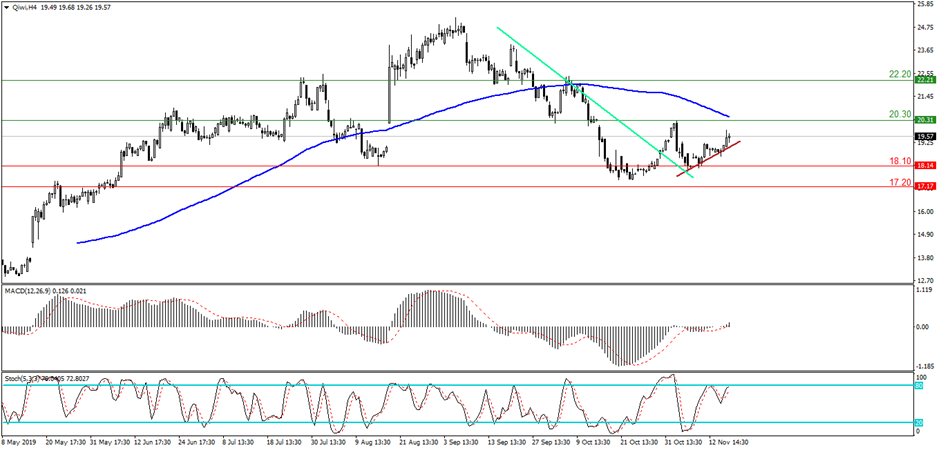Click the stochastic 20 level marker
The image size is (941, 450).
click(x=918, y=423)
